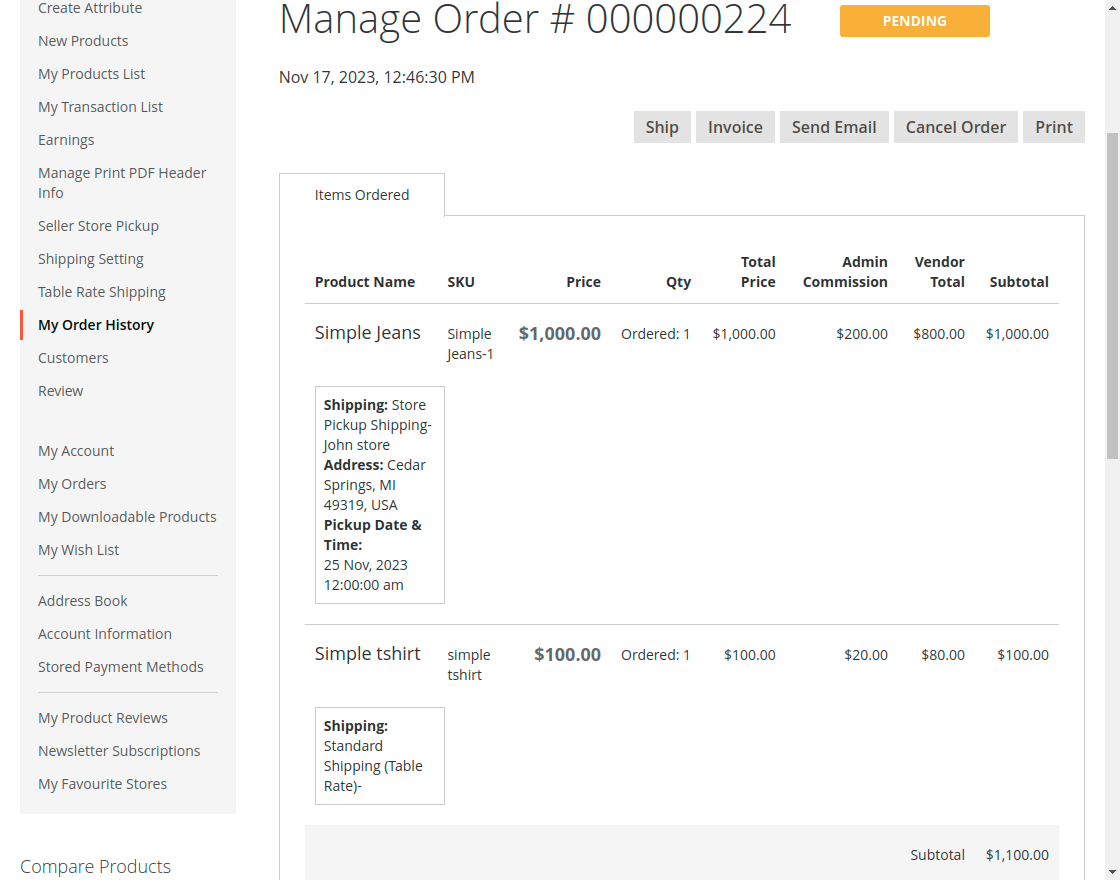The image size is (1120, 880).
Task: Cancel Order 000000224
Action: click(x=955, y=127)
